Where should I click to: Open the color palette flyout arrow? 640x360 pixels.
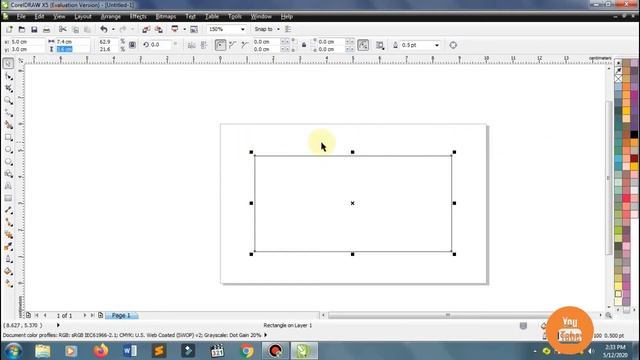pos(618,63)
